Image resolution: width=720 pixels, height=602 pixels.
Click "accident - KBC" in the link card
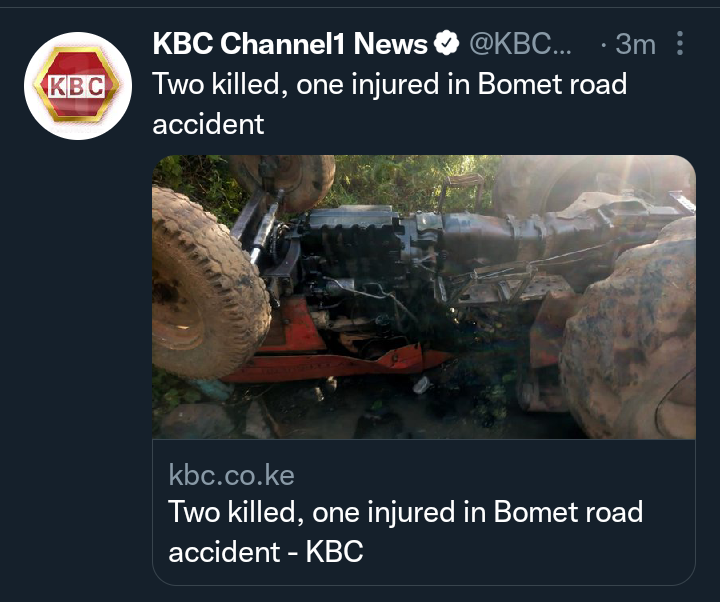(x=266, y=551)
